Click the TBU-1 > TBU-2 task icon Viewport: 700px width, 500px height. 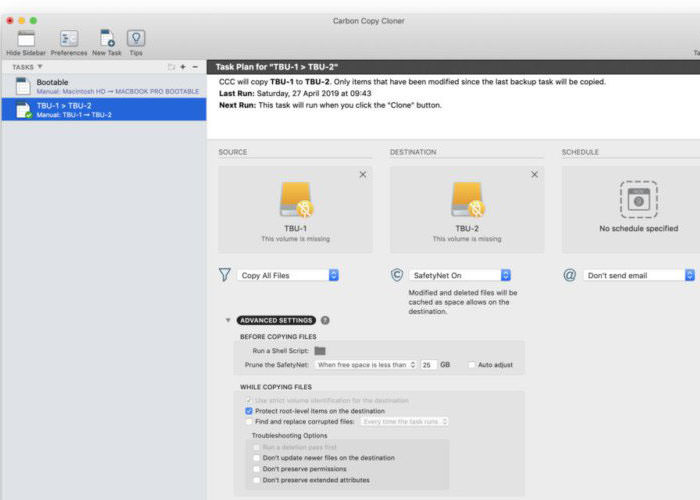[24, 110]
